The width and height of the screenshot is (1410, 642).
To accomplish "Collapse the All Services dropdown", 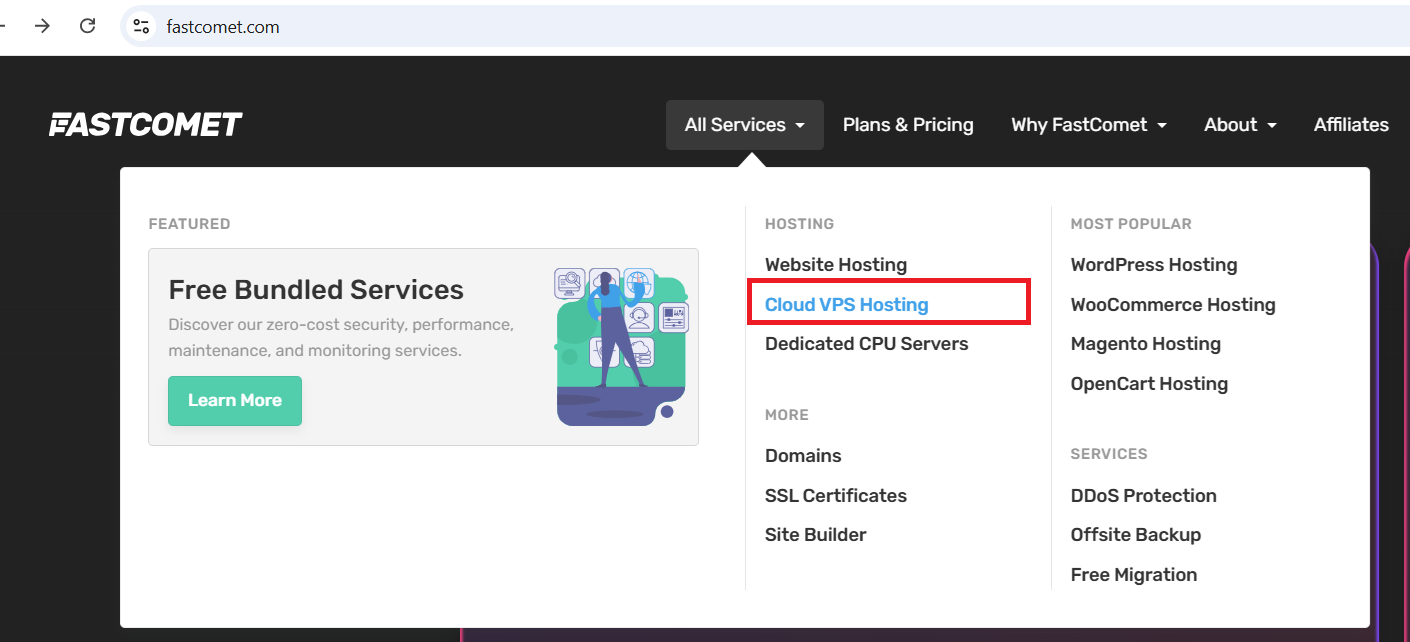I will click(x=745, y=125).
